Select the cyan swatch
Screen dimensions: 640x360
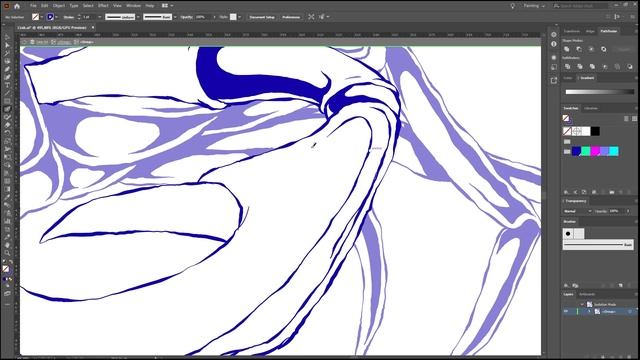[614, 151]
